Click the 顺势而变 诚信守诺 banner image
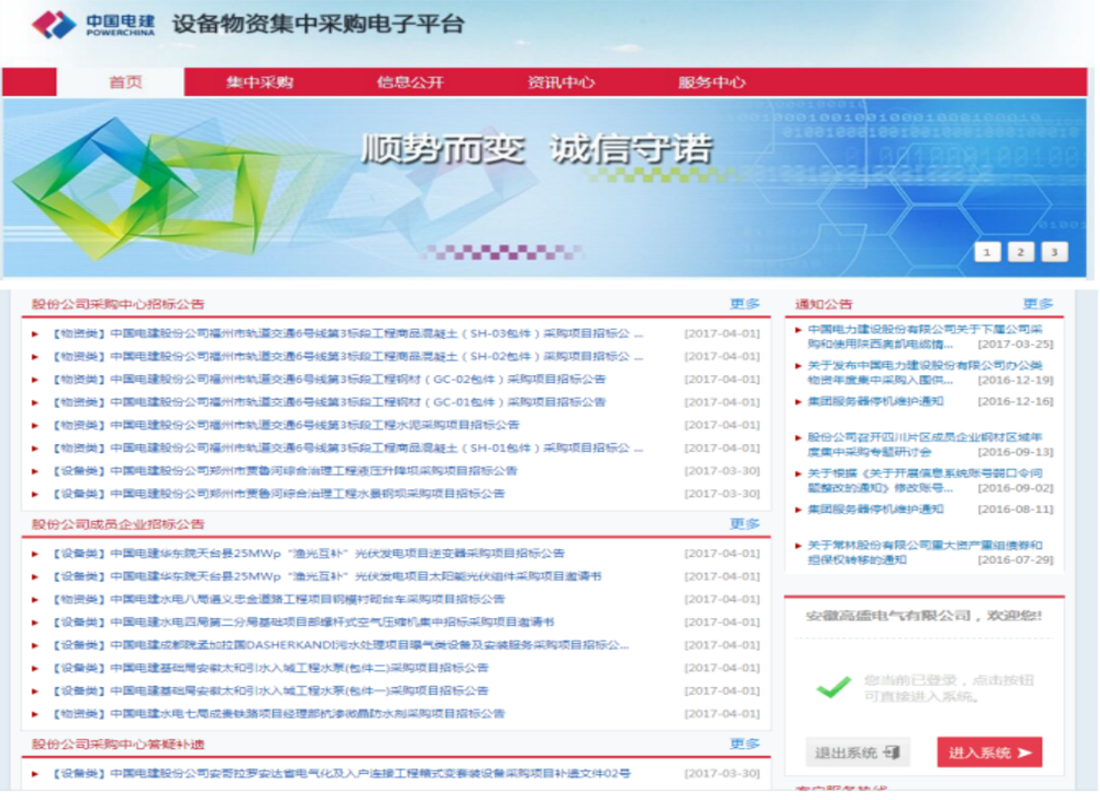This screenshot has height=800, width=1100. (x=544, y=187)
